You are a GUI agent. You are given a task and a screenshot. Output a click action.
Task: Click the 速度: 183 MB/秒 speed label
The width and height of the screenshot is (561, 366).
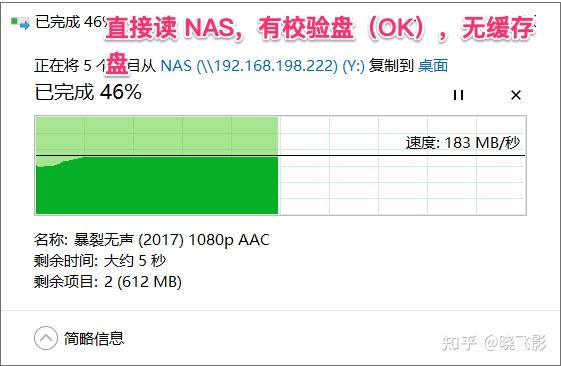(x=463, y=143)
